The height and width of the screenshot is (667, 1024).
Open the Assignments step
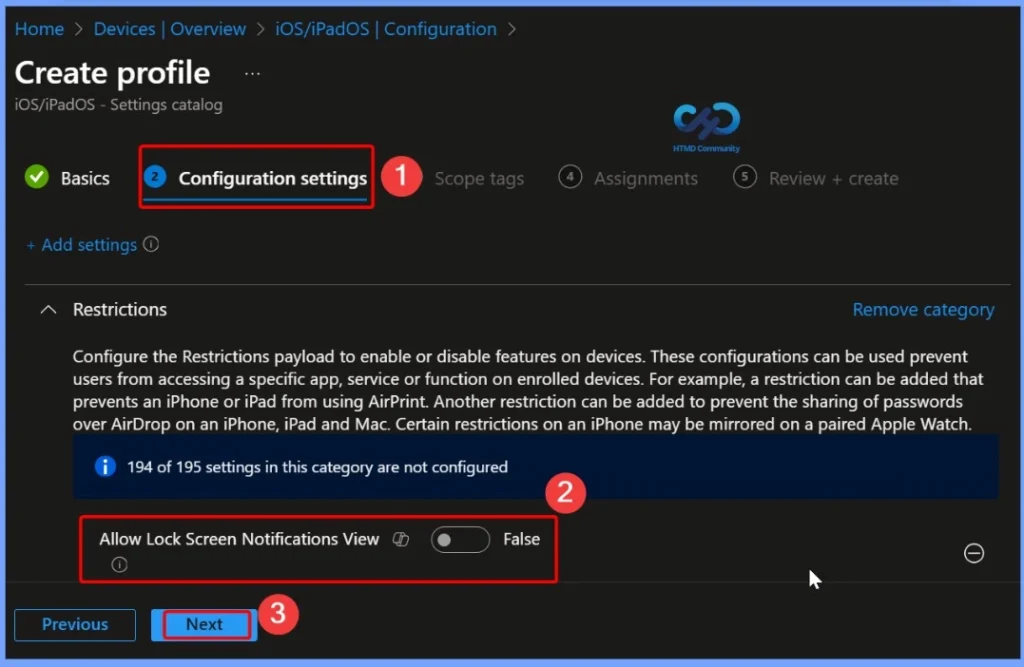645,178
